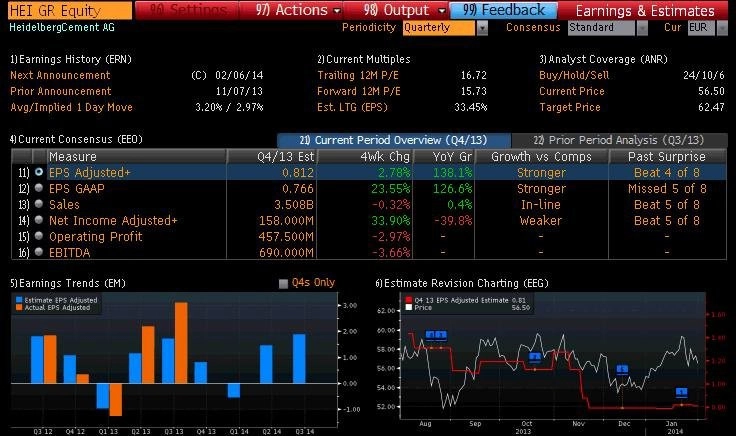Click the blue marker near Jan on chart
Viewport: 736px width, 436px height.
(682, 392)
